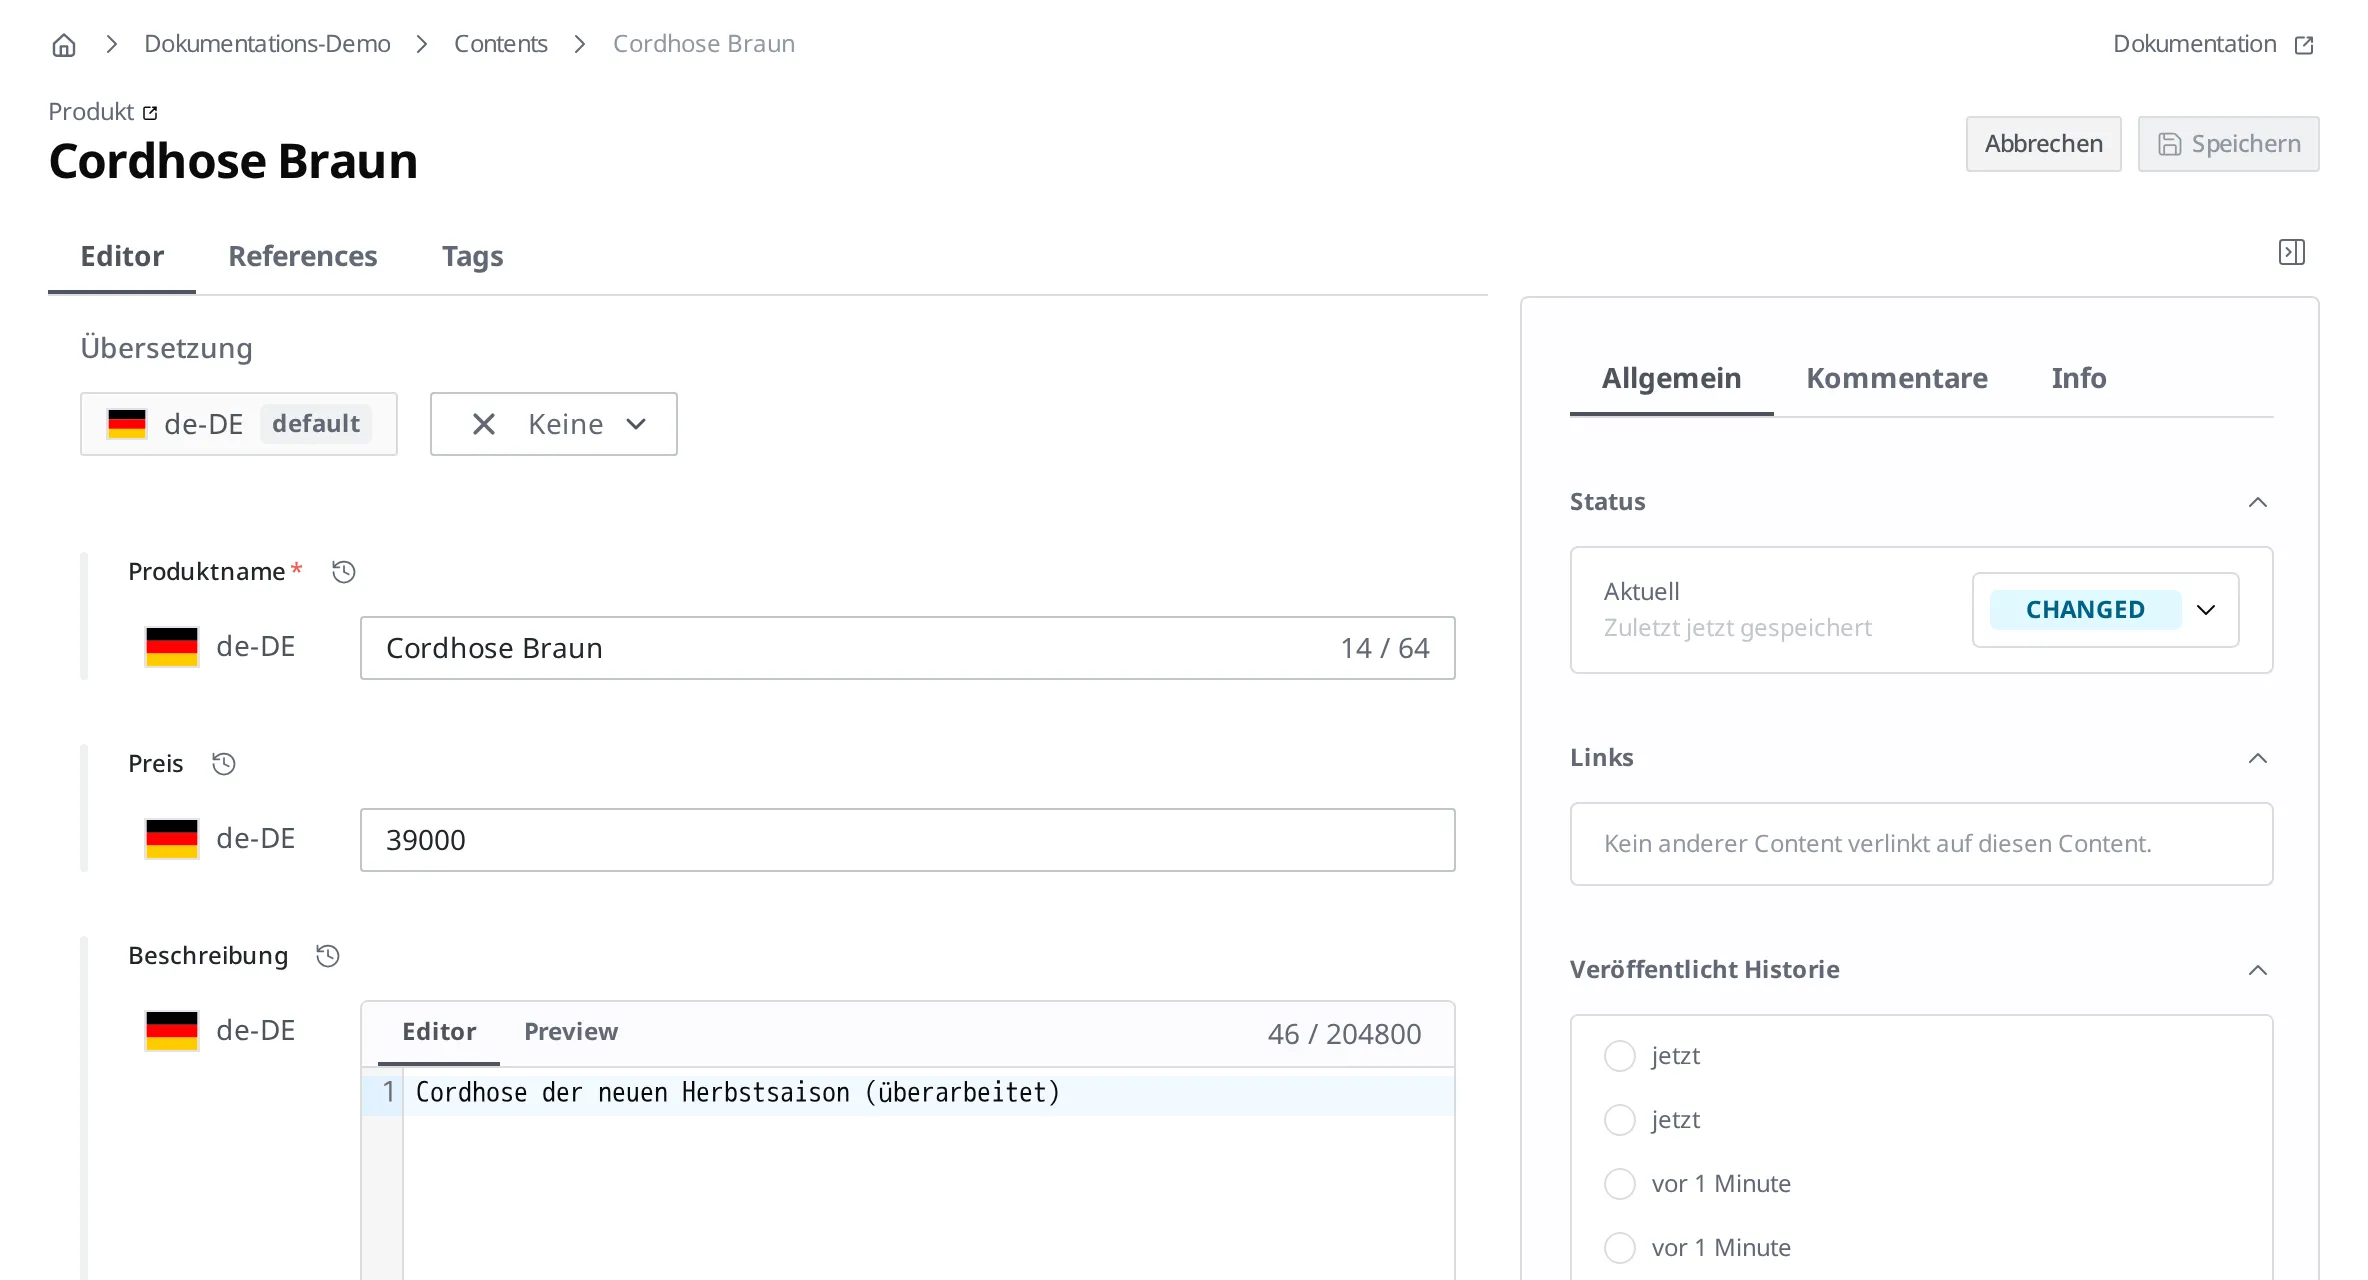Collapse the Links section chevron
Image resolution: width=2368 pixels, height=1280 pixels.
(x=2258, y=758)
